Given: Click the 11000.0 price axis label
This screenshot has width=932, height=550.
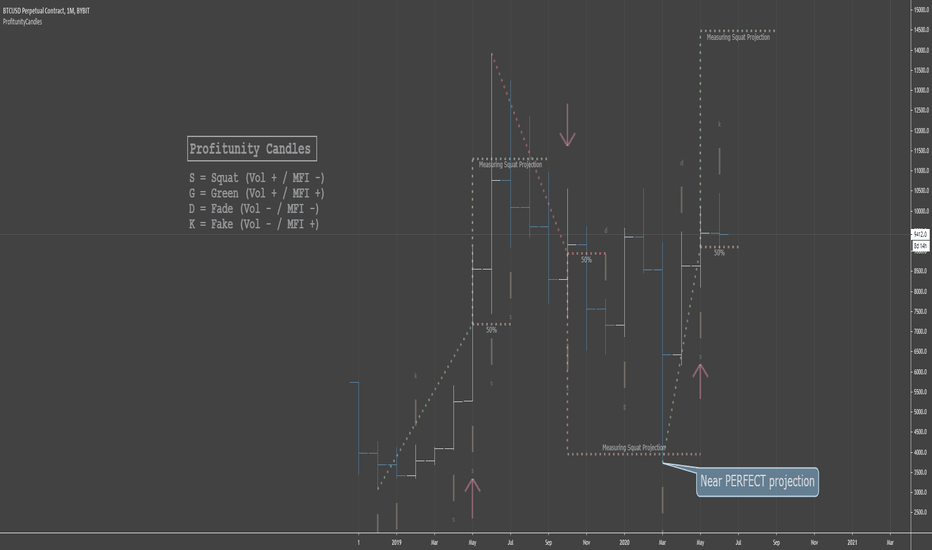Looking at the screenshot, I should (x=921, y=171).
